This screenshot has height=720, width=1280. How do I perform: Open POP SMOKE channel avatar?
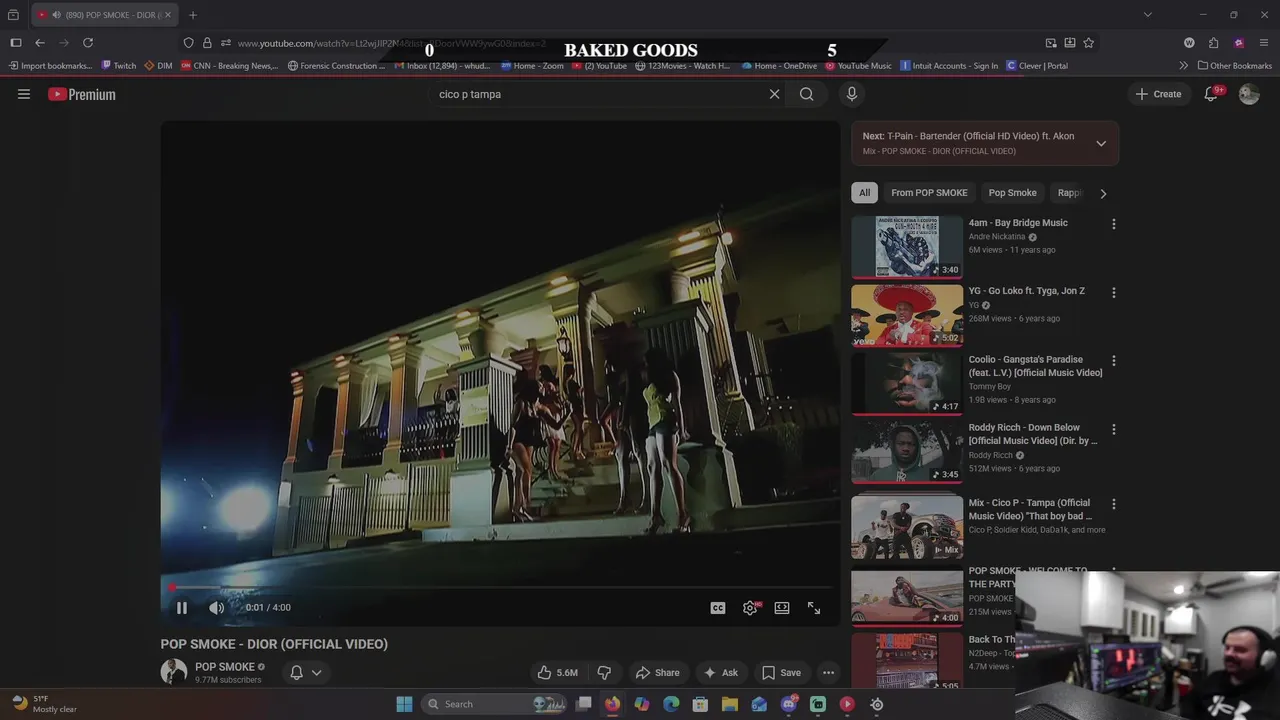pyautogui.click(x=174, y=672)
